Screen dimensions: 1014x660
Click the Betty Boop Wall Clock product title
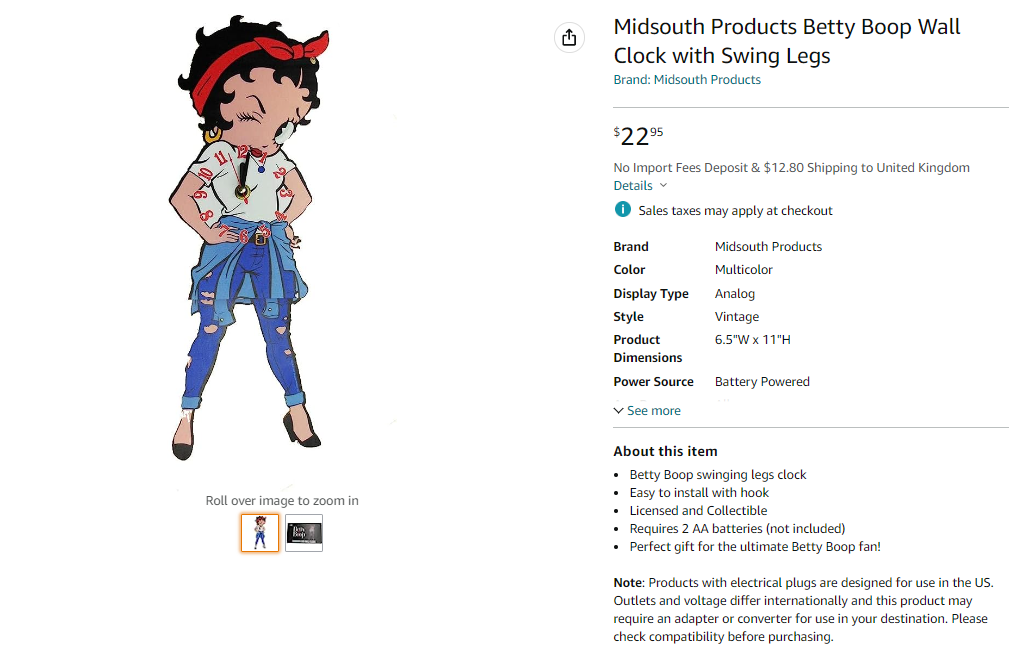[786, 41]
